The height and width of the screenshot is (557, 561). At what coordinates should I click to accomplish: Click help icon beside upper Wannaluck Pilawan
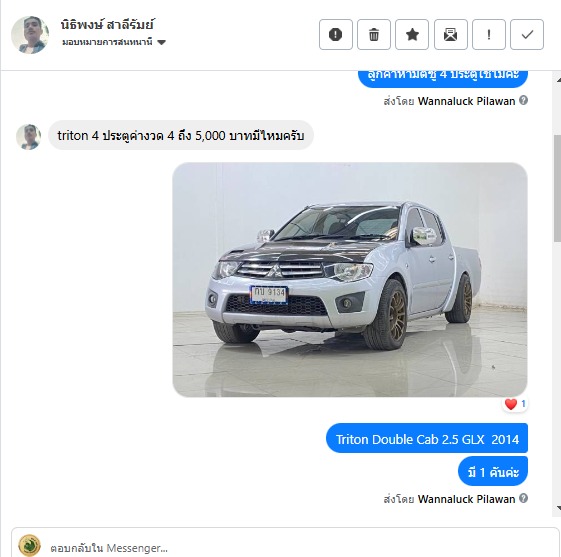pos(523,100)
